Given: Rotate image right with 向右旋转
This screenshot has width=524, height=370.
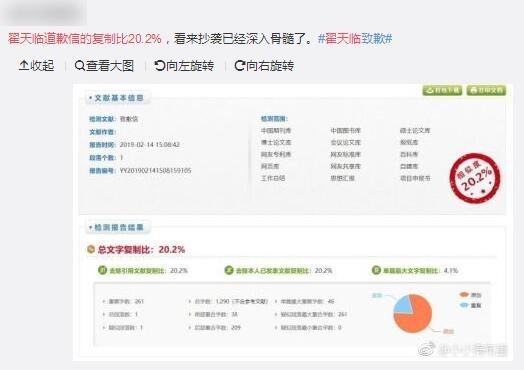Looking at the screenshot, I should [x=264, y=66].
